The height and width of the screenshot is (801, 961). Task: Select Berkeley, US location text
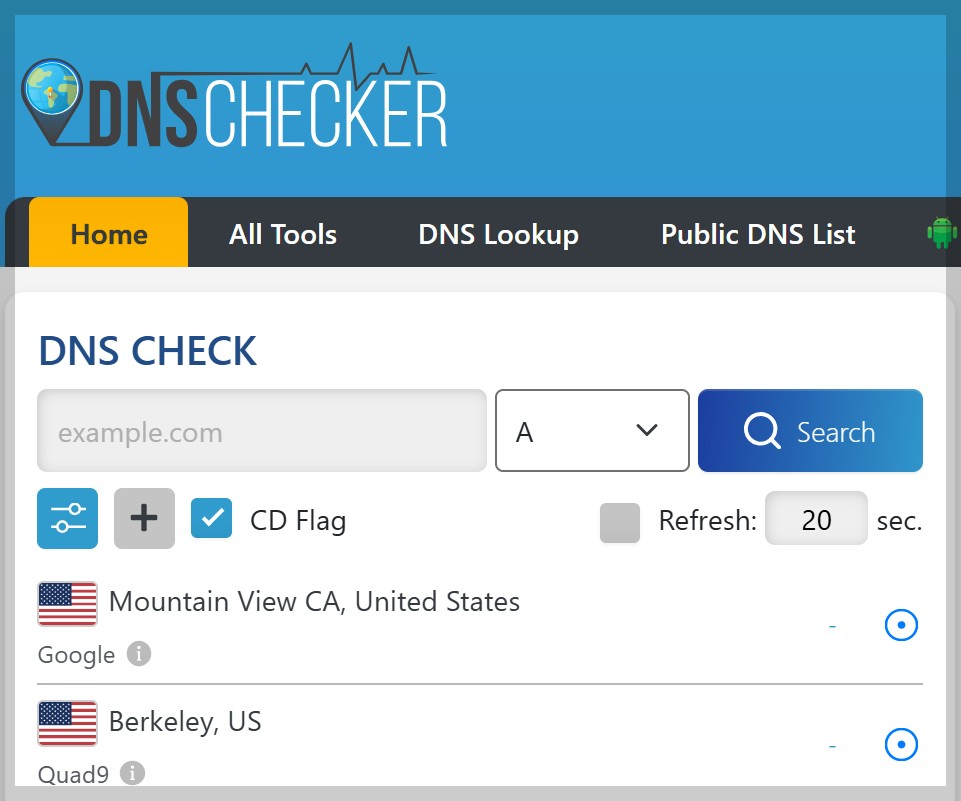coord(185,722)
